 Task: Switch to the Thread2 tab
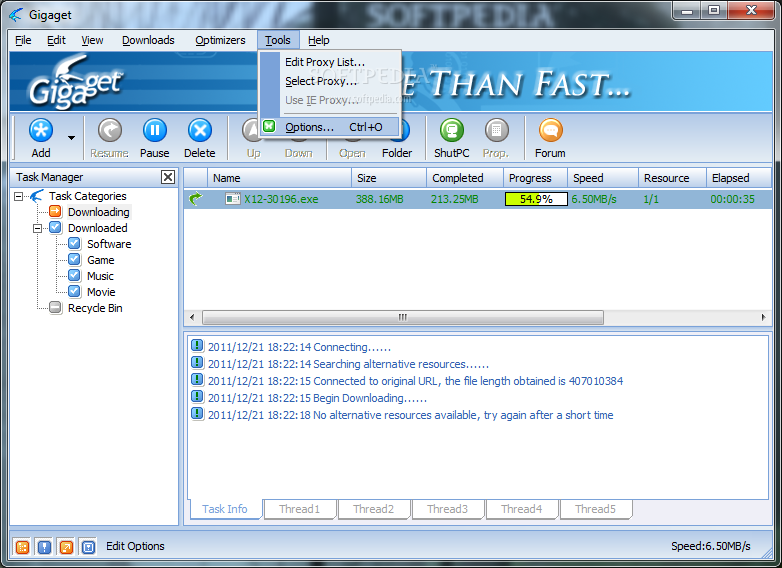click(x=374, y=509)
